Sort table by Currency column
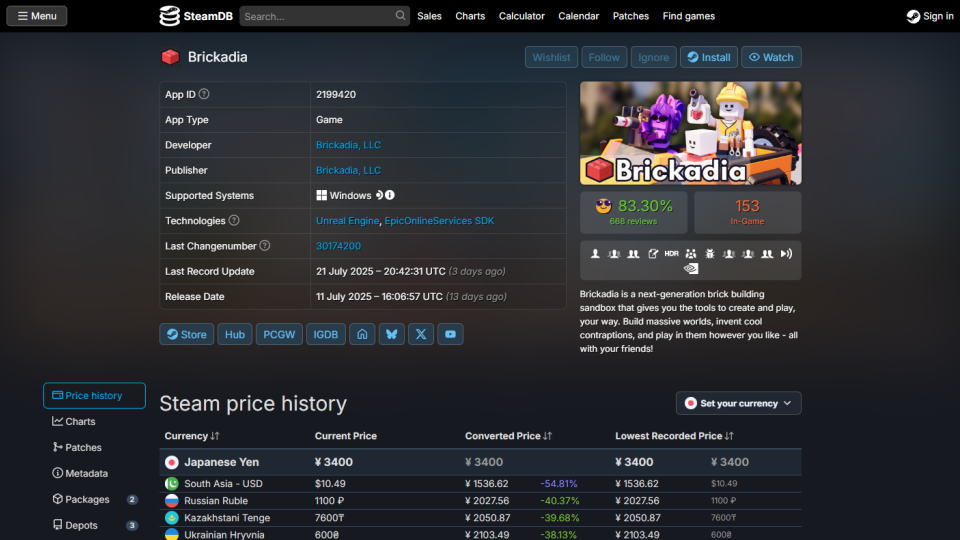 192,436
